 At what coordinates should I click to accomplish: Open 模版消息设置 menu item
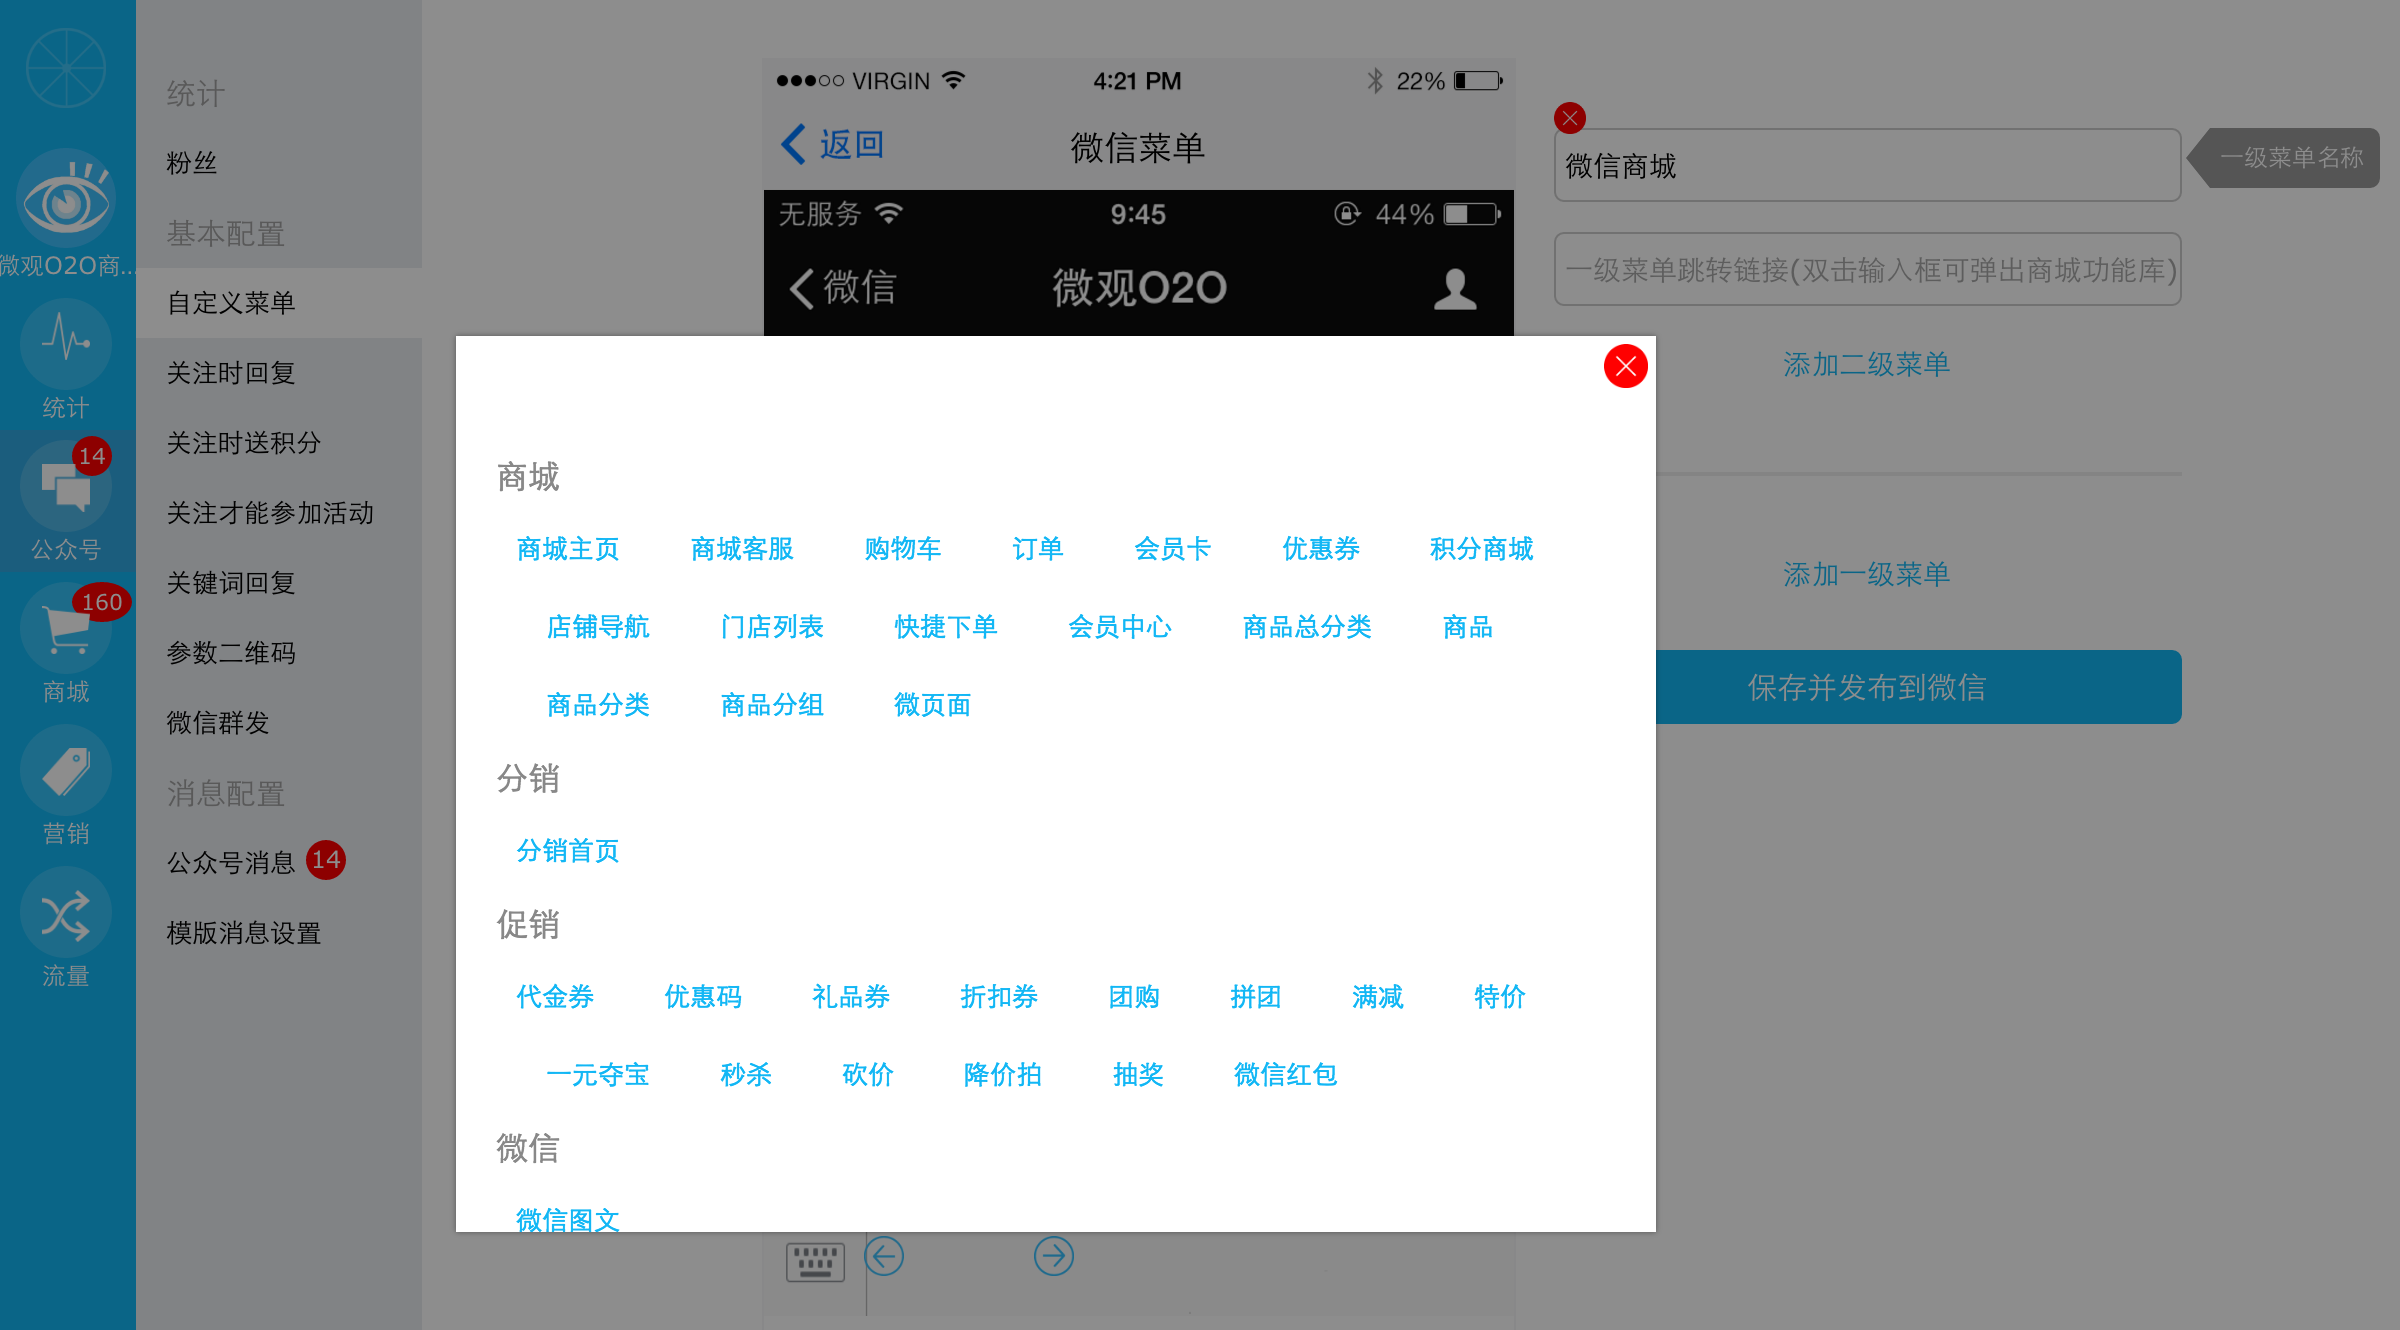point(244,933)
